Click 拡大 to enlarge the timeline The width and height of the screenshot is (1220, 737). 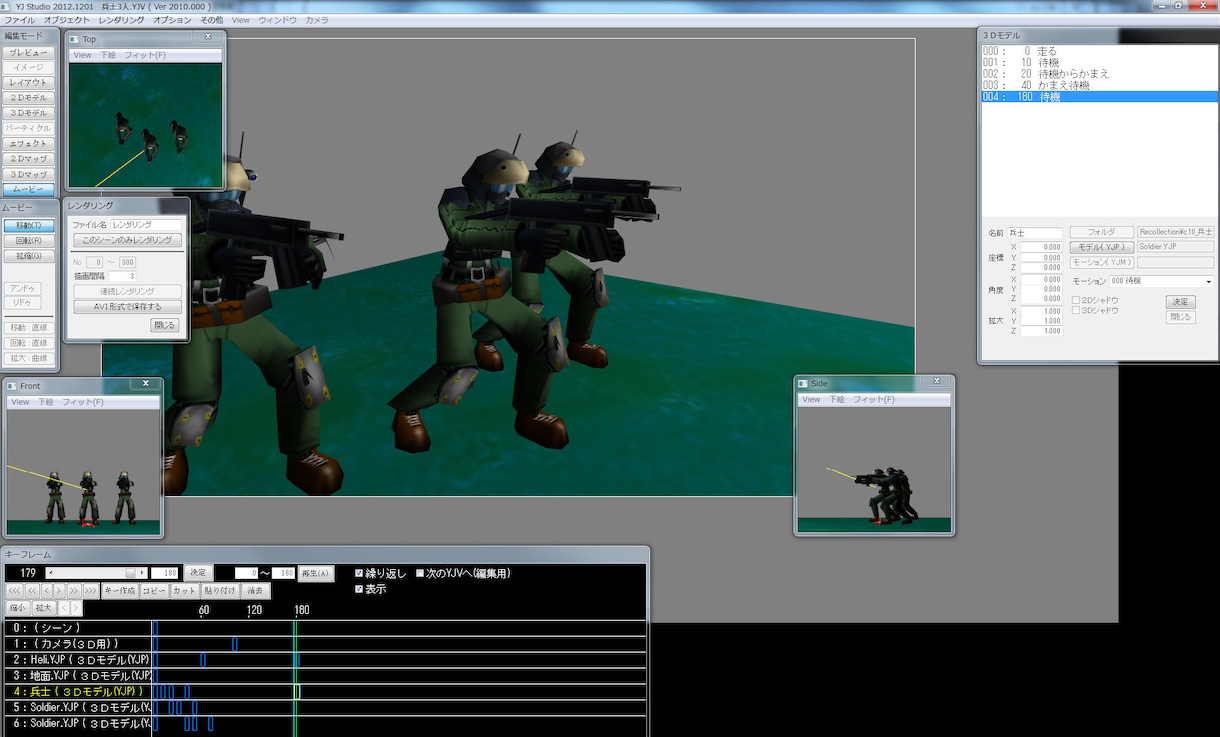tap(43, 607)
